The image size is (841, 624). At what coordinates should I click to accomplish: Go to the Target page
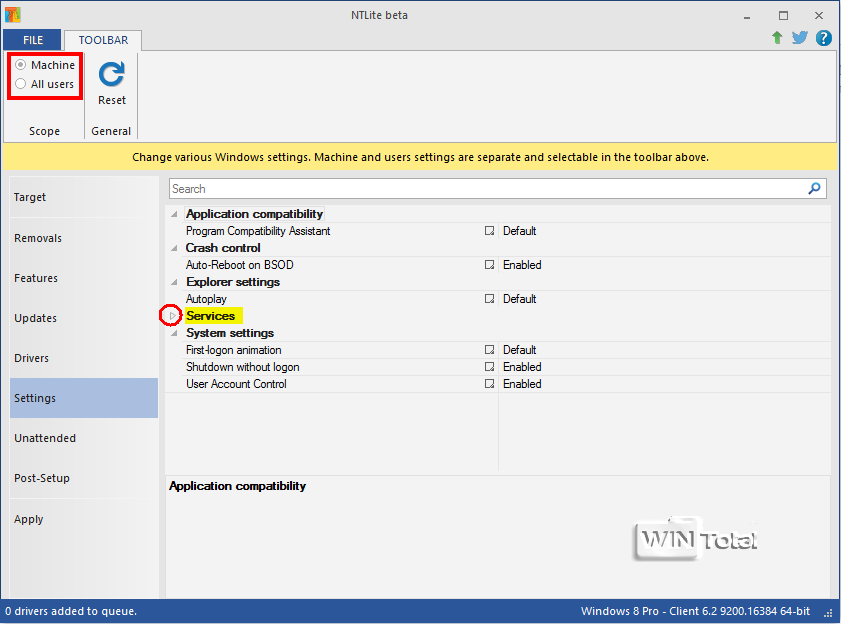pyautogui.click(x=84, y=197)
